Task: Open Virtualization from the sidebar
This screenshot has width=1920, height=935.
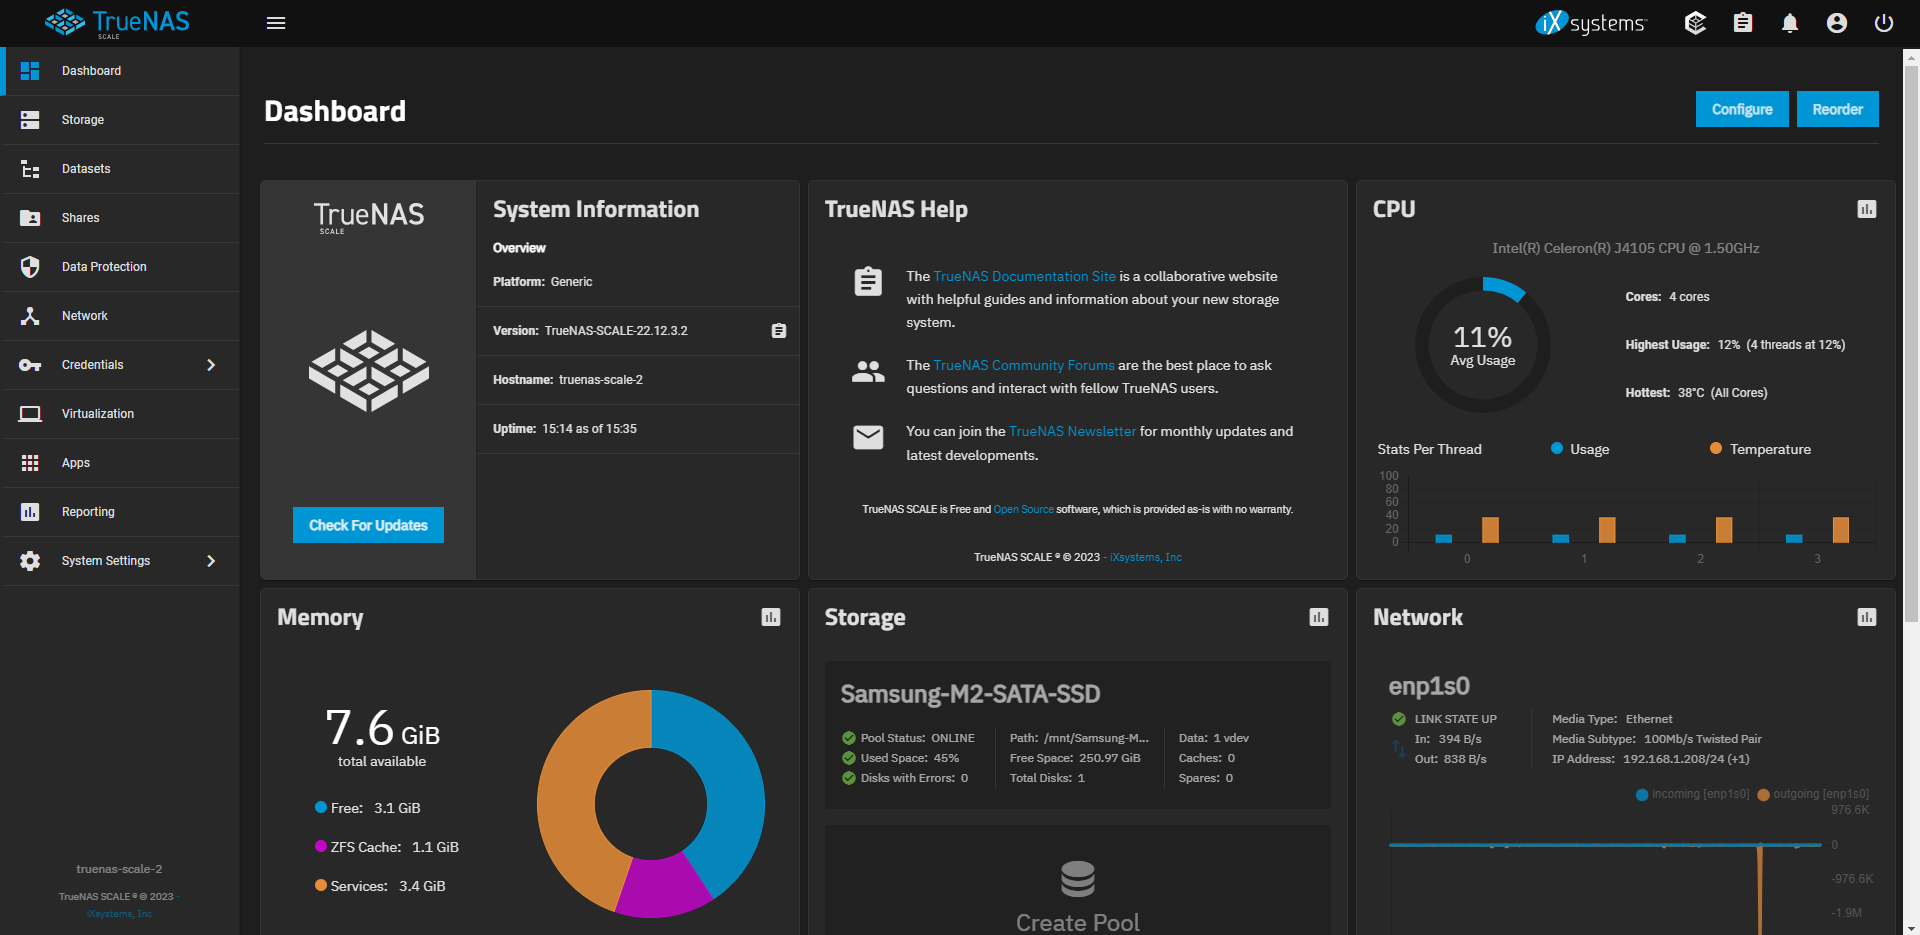Action: pyautogui.click(x=97, y=414)
